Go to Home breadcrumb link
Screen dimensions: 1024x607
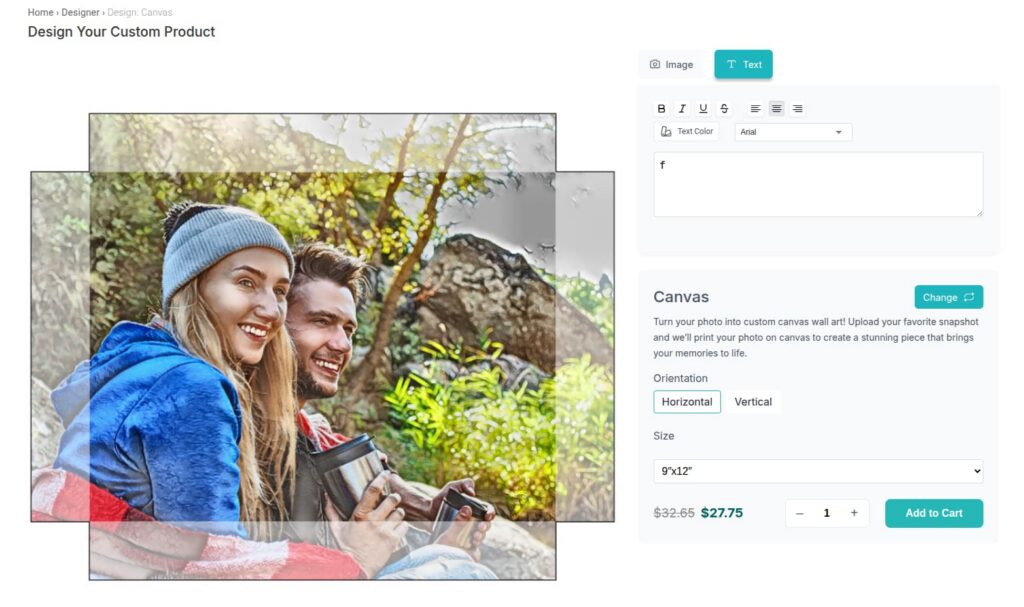[x=40, y=12]
